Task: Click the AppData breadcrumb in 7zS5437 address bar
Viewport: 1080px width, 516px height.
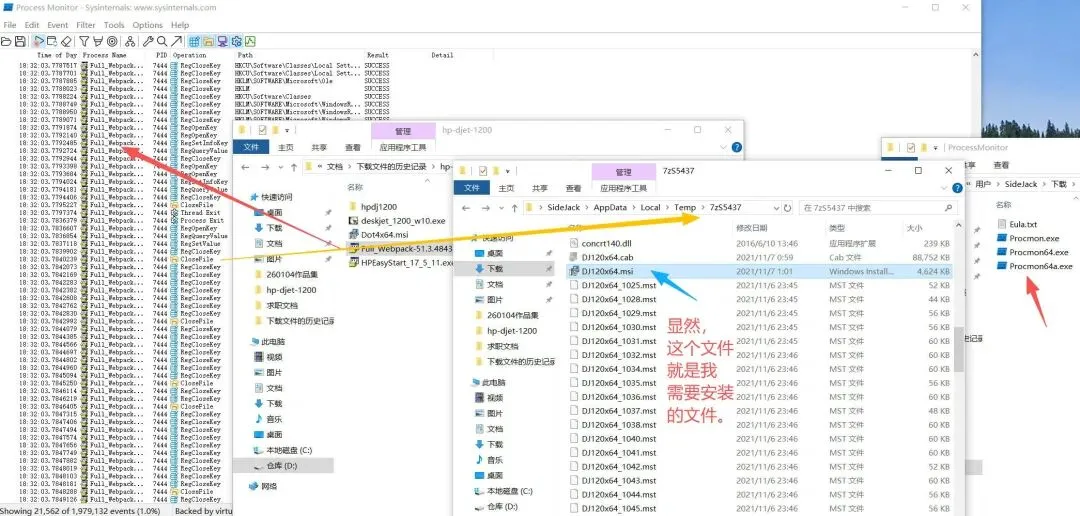Action: 609,207
